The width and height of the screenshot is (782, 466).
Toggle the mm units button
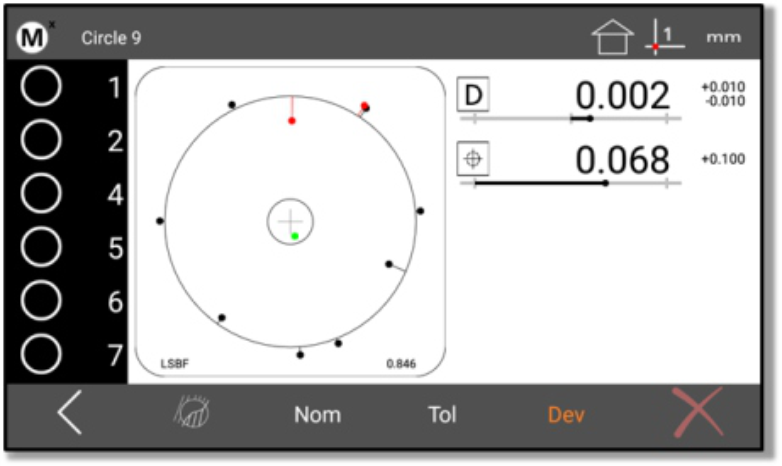coord(724,38)
